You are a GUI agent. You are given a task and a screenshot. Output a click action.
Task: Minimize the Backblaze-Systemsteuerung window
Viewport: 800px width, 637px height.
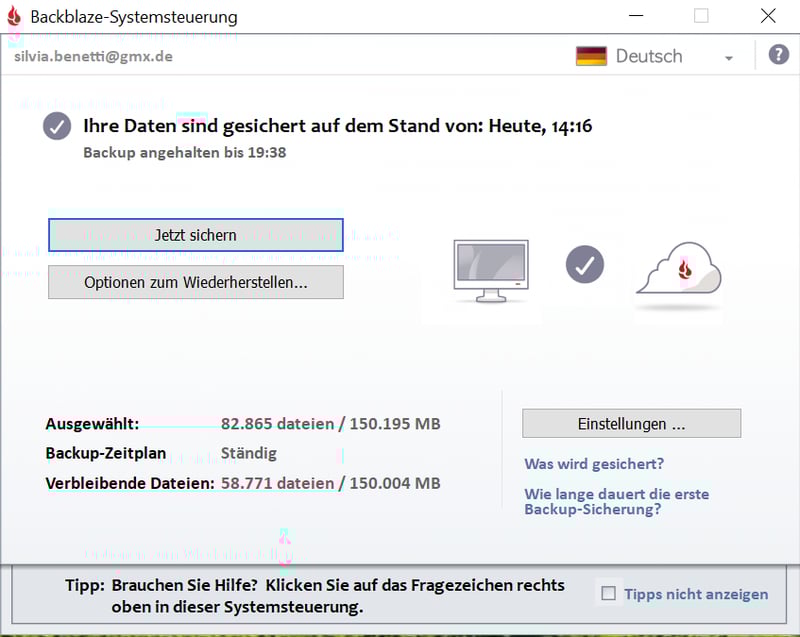(633, 16)
